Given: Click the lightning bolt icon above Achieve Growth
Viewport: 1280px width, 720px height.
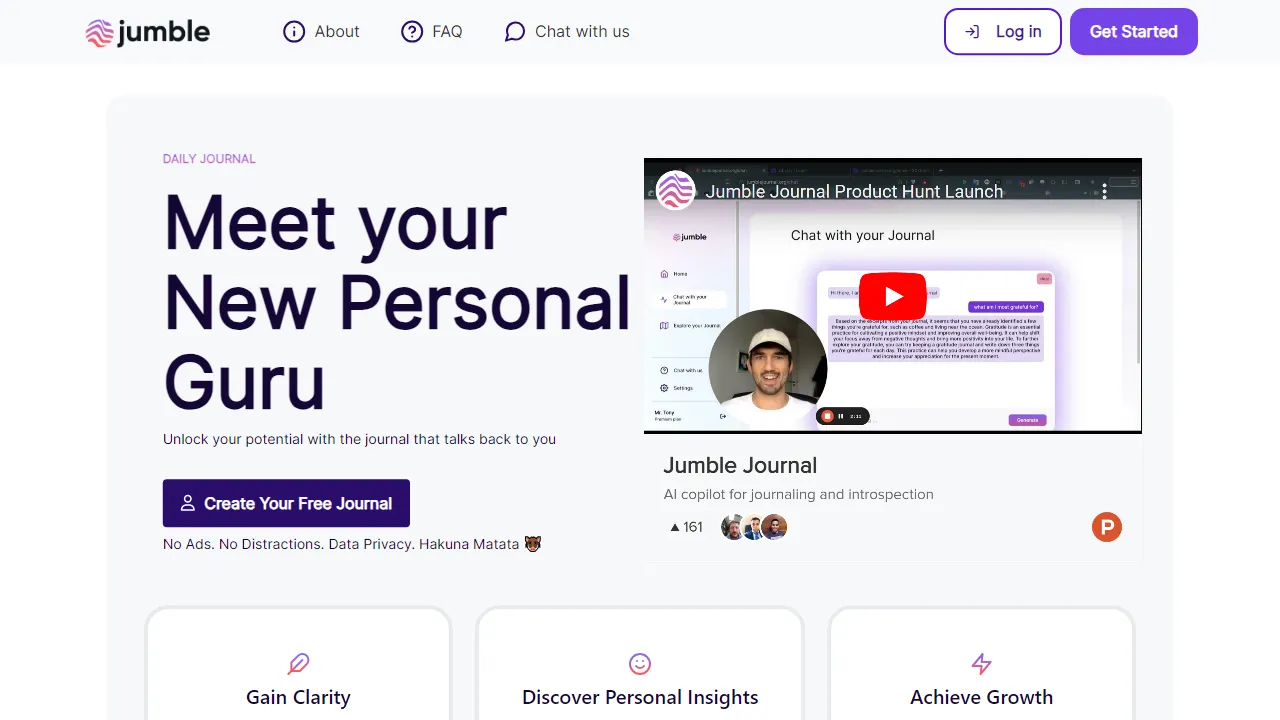Looking at the screenshot, I should [x=982, y=663].
